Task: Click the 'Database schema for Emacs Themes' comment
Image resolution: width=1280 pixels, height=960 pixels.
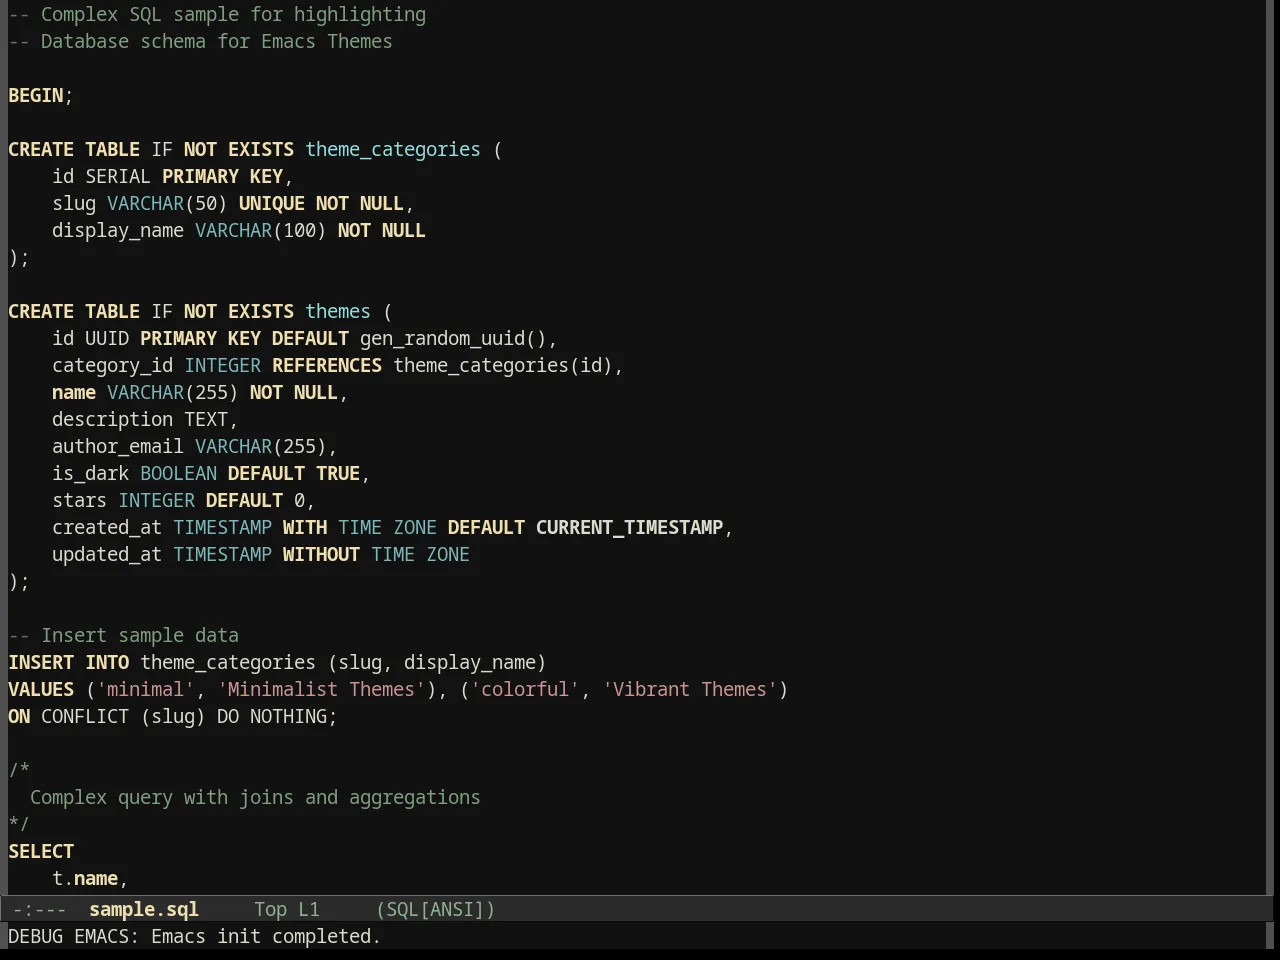Action: click(200, 41)
